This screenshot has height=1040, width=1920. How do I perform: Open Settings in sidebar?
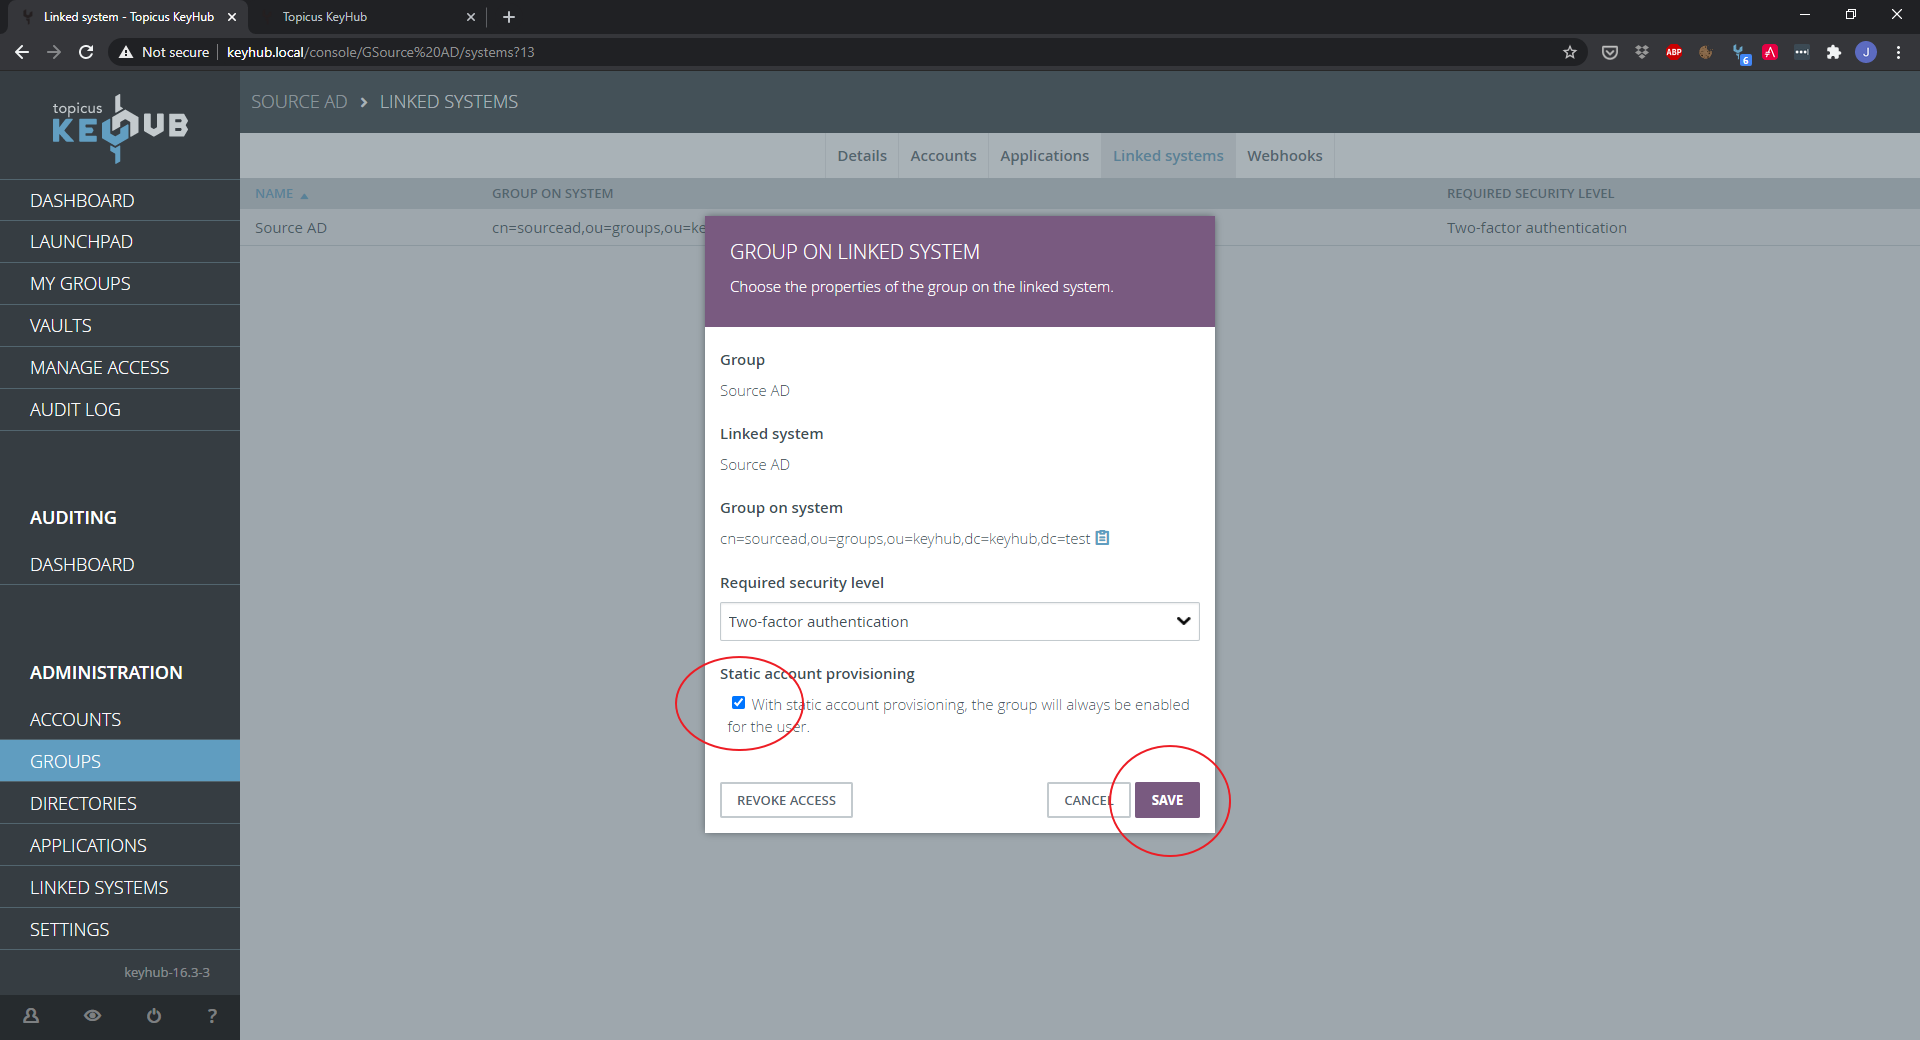tap(120, 930)
